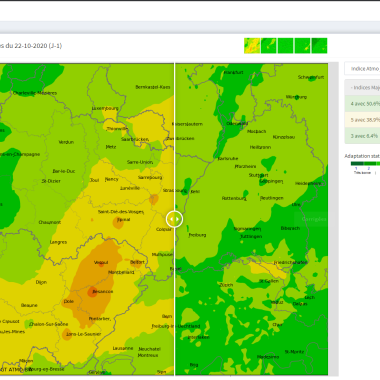Select the fourth forecast map thumbnail
This screenshot has height=380, width=380.
[302, 46]
